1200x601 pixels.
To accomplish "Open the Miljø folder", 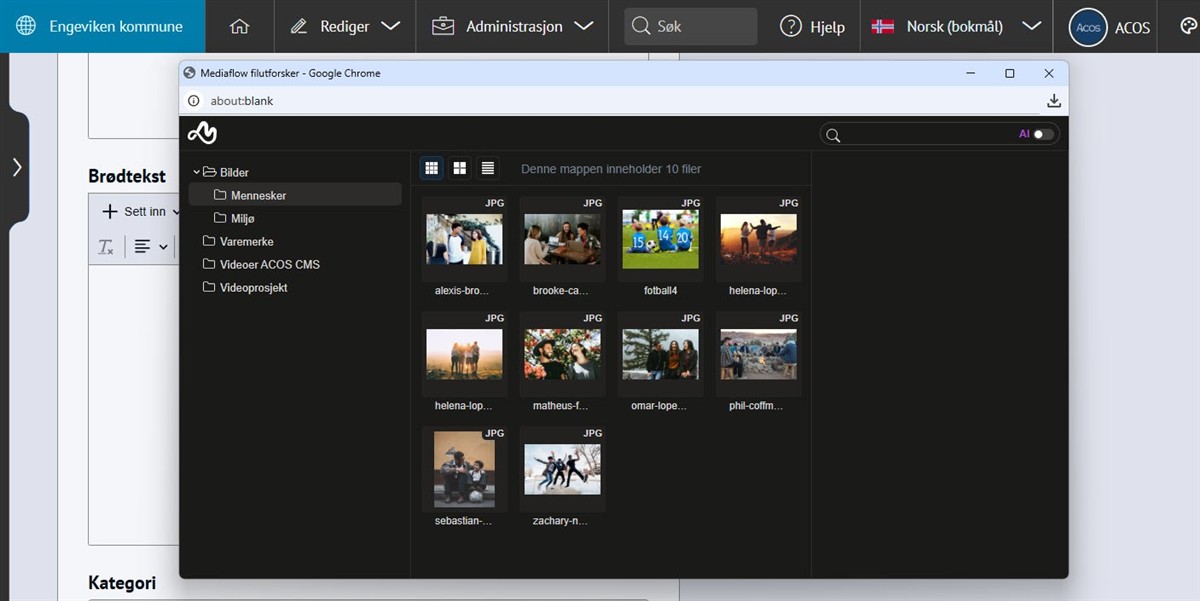I will point(242,218).
